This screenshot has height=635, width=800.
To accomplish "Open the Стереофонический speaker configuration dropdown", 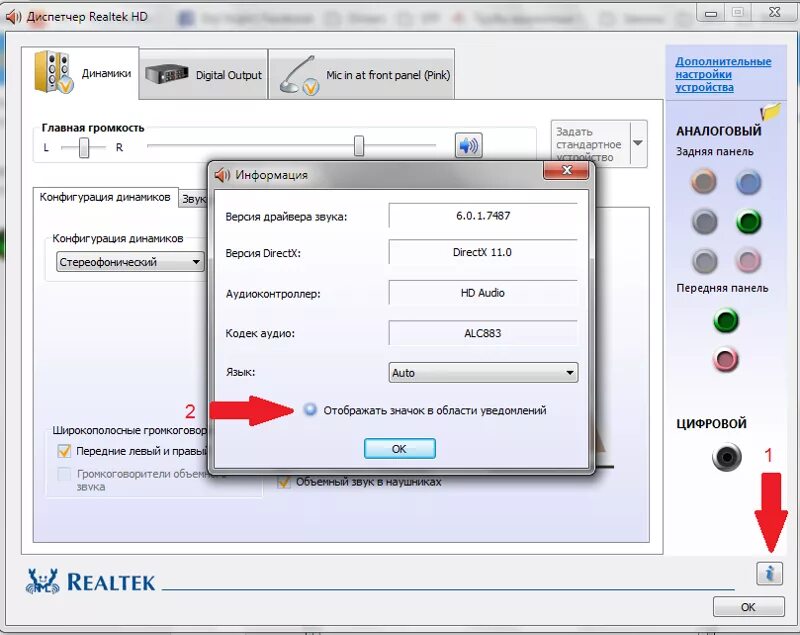I will [130, 262].
